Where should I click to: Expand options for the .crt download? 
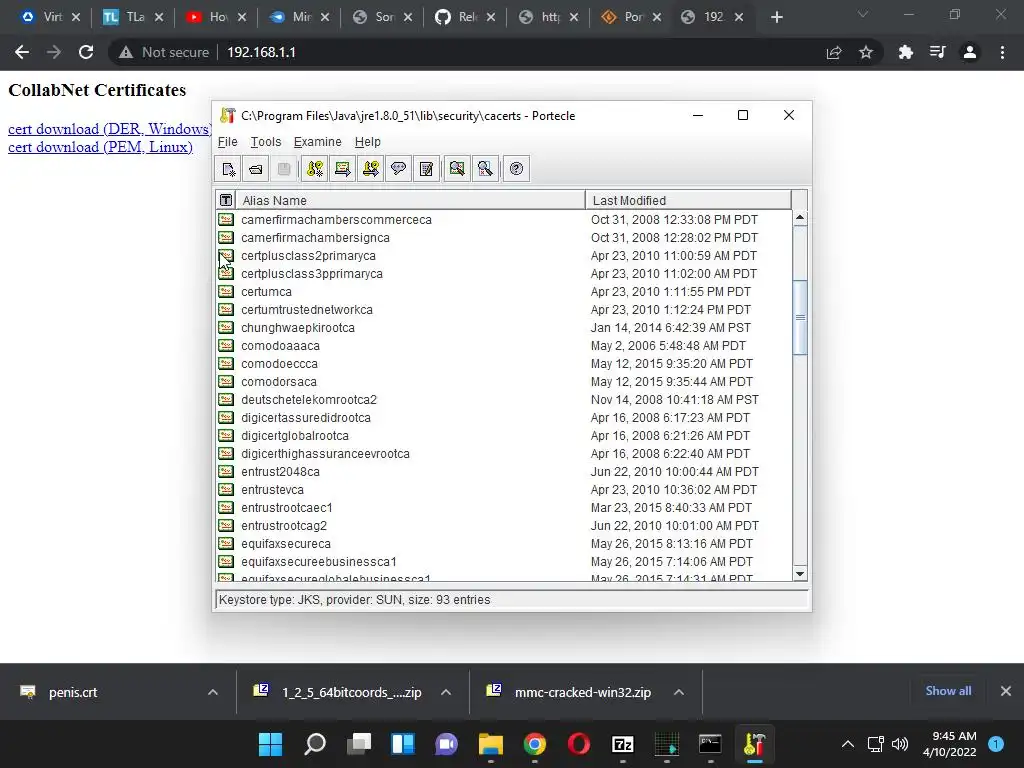(213, 692)
